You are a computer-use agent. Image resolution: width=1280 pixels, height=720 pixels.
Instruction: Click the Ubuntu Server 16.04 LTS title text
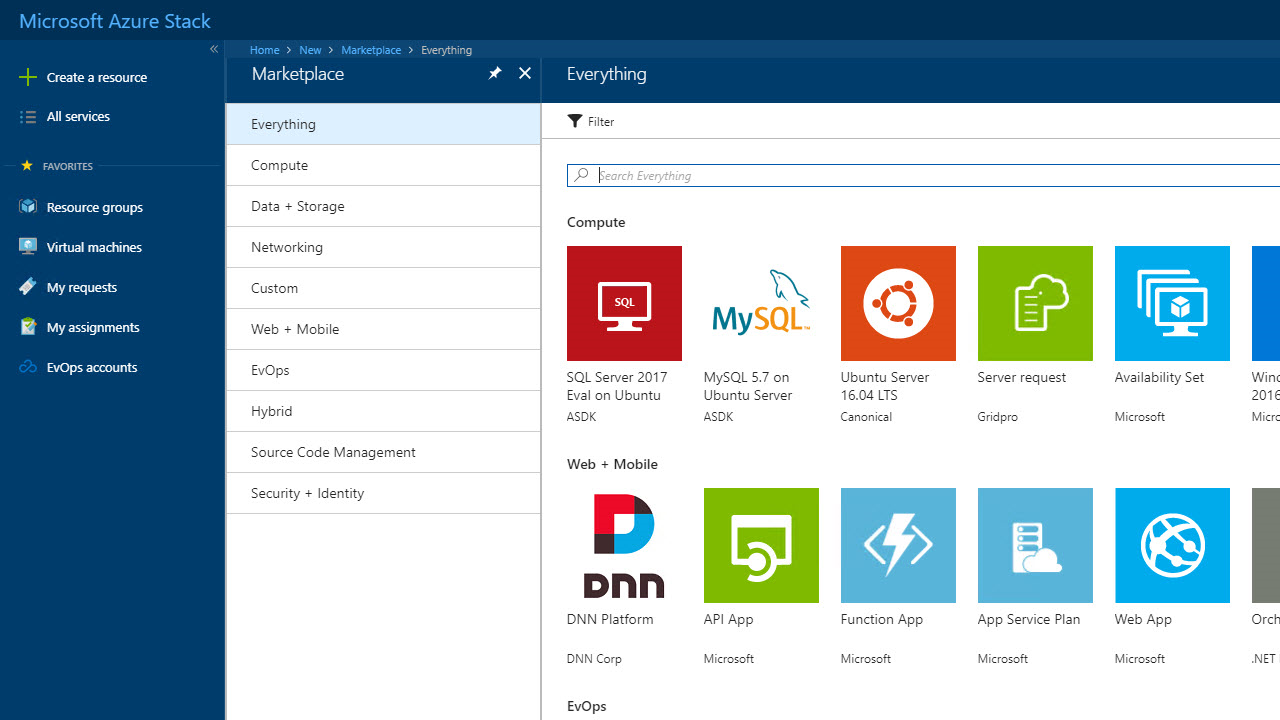tap(885, 386)
